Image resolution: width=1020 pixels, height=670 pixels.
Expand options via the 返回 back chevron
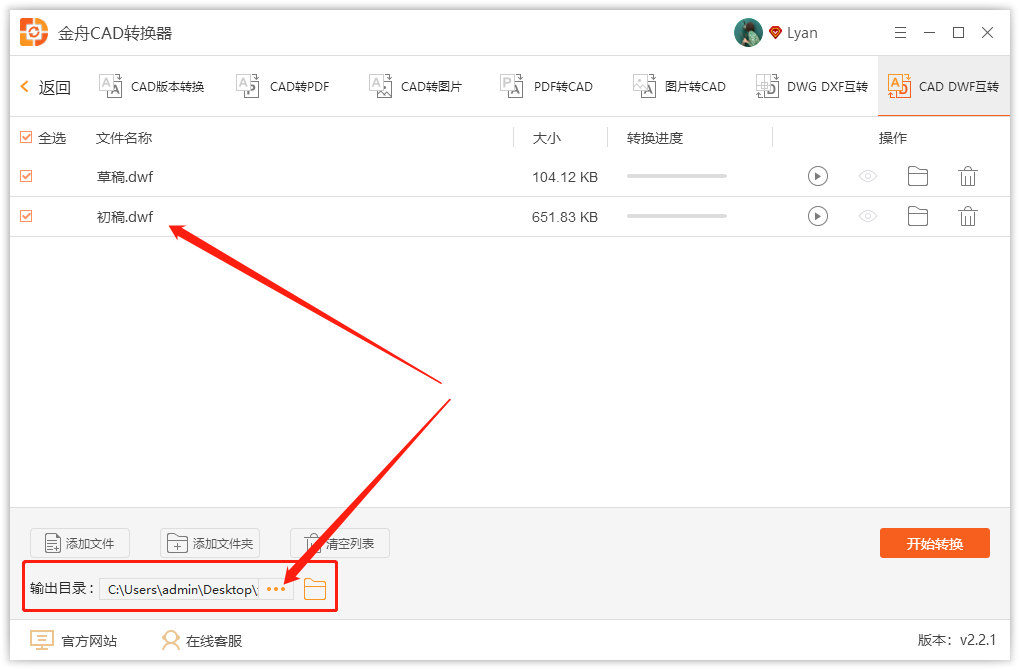click(x=22, y=86)
